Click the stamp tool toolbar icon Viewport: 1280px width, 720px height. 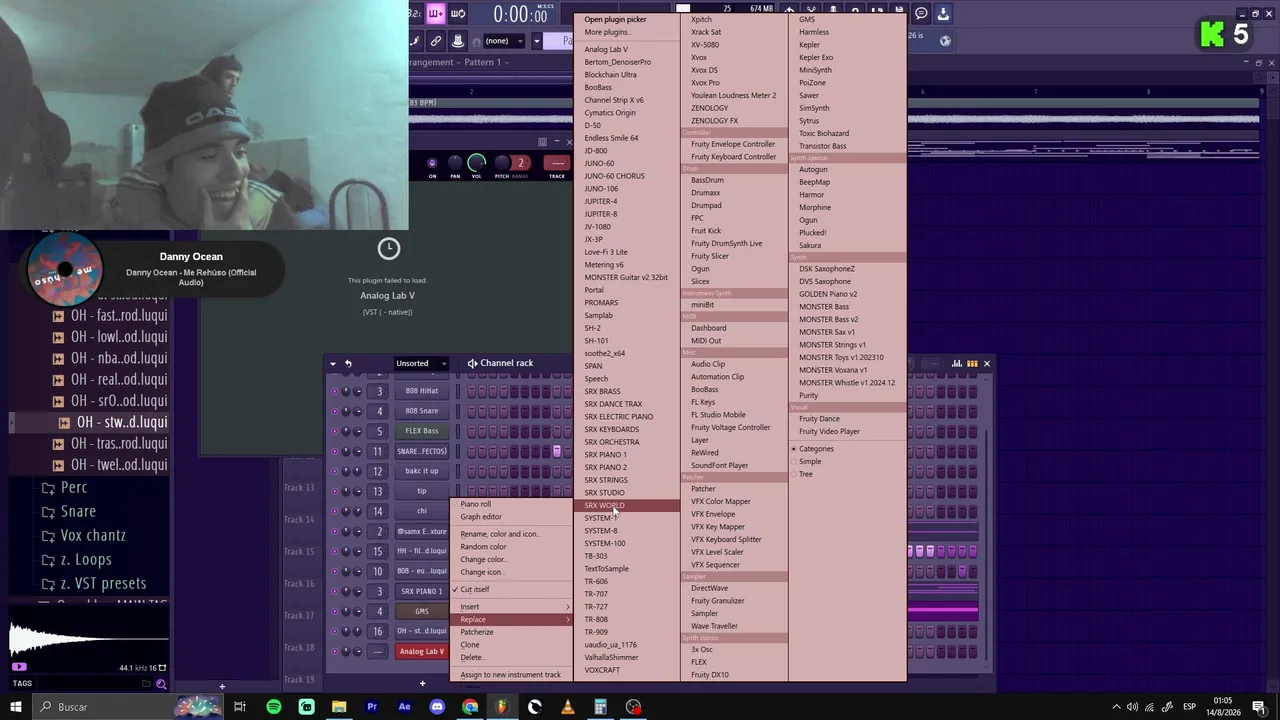tap(458, 41)
